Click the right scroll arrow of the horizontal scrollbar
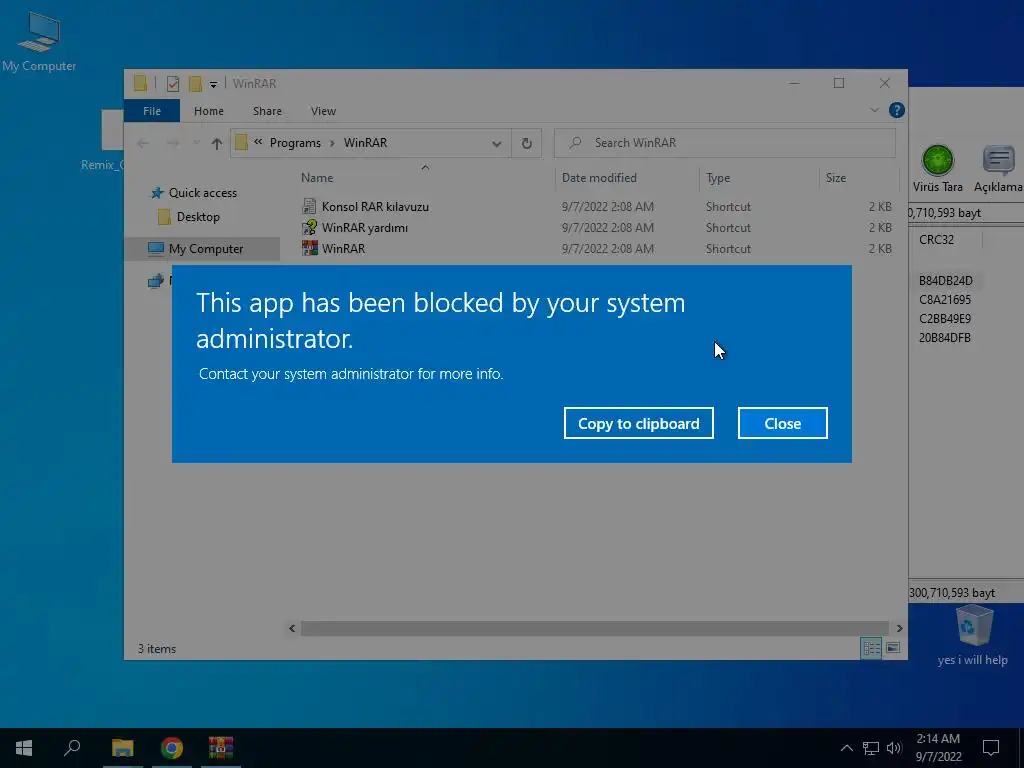 [899, 628]
